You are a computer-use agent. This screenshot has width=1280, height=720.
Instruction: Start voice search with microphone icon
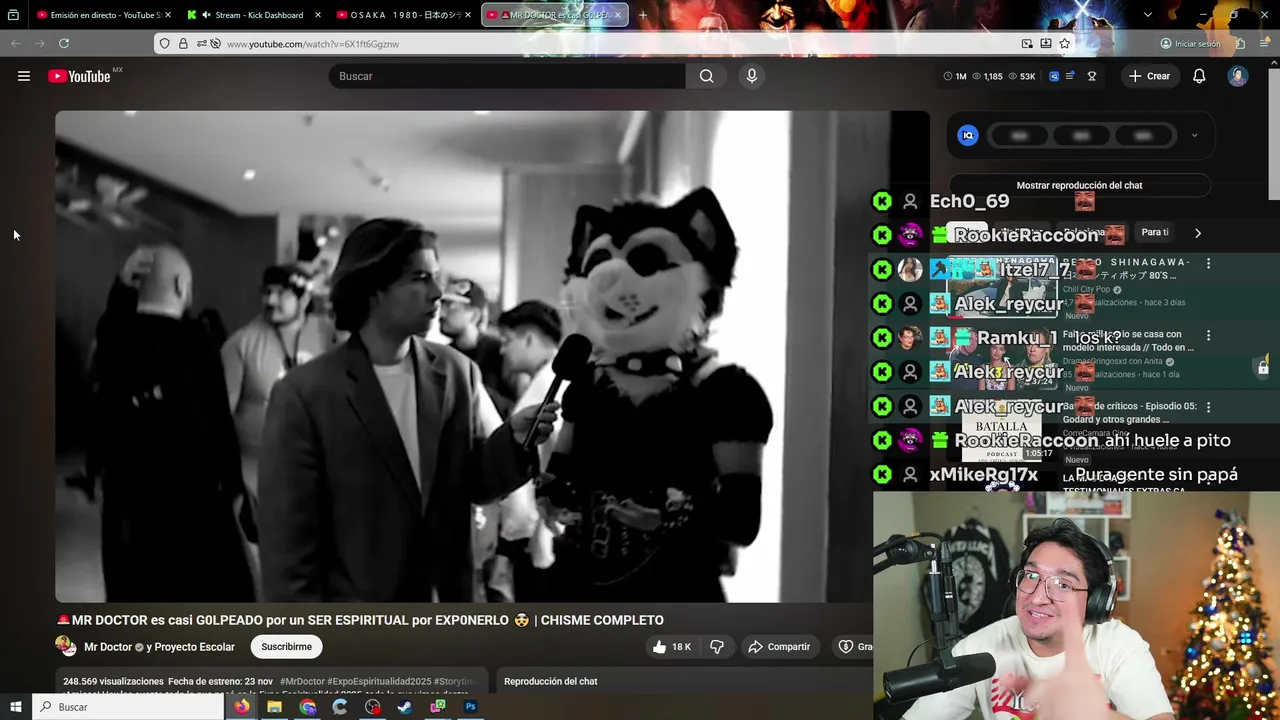point(752,76)
